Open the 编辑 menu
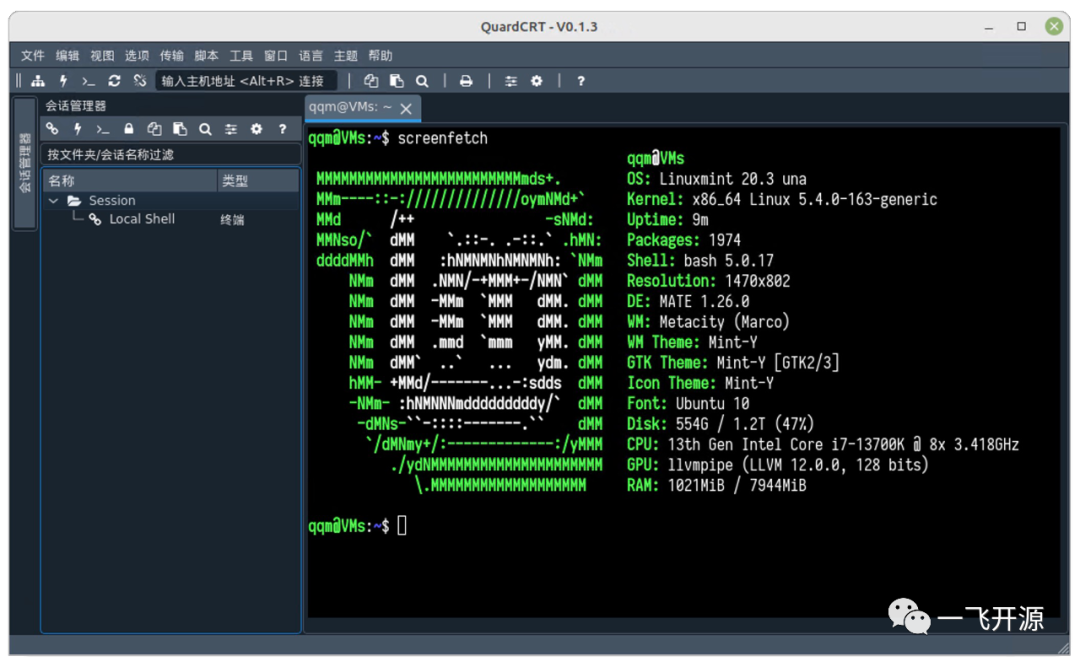1080x667 pixels. [67, 56]
